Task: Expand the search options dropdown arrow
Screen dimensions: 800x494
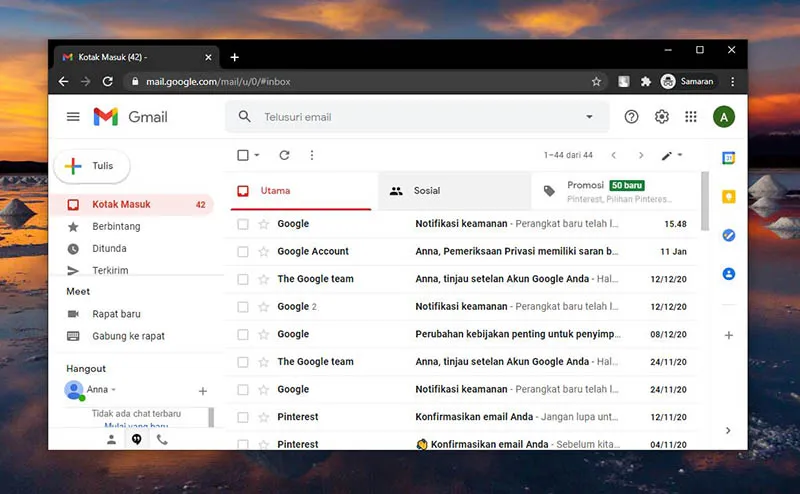Action: click(589, 117)
